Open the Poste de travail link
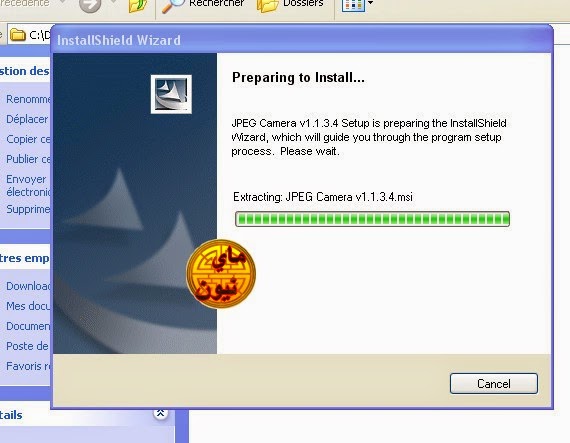The image size is (570, 443). pos(27,346)
